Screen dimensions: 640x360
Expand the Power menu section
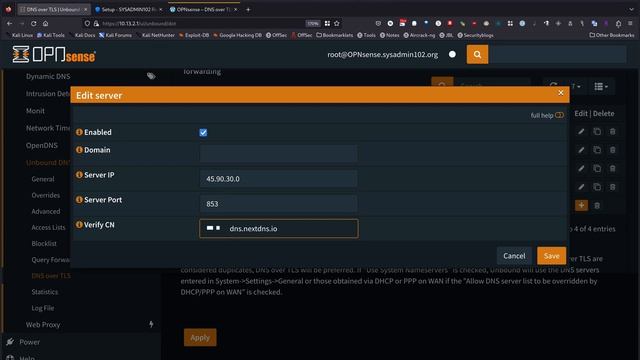tap(29, 342)
